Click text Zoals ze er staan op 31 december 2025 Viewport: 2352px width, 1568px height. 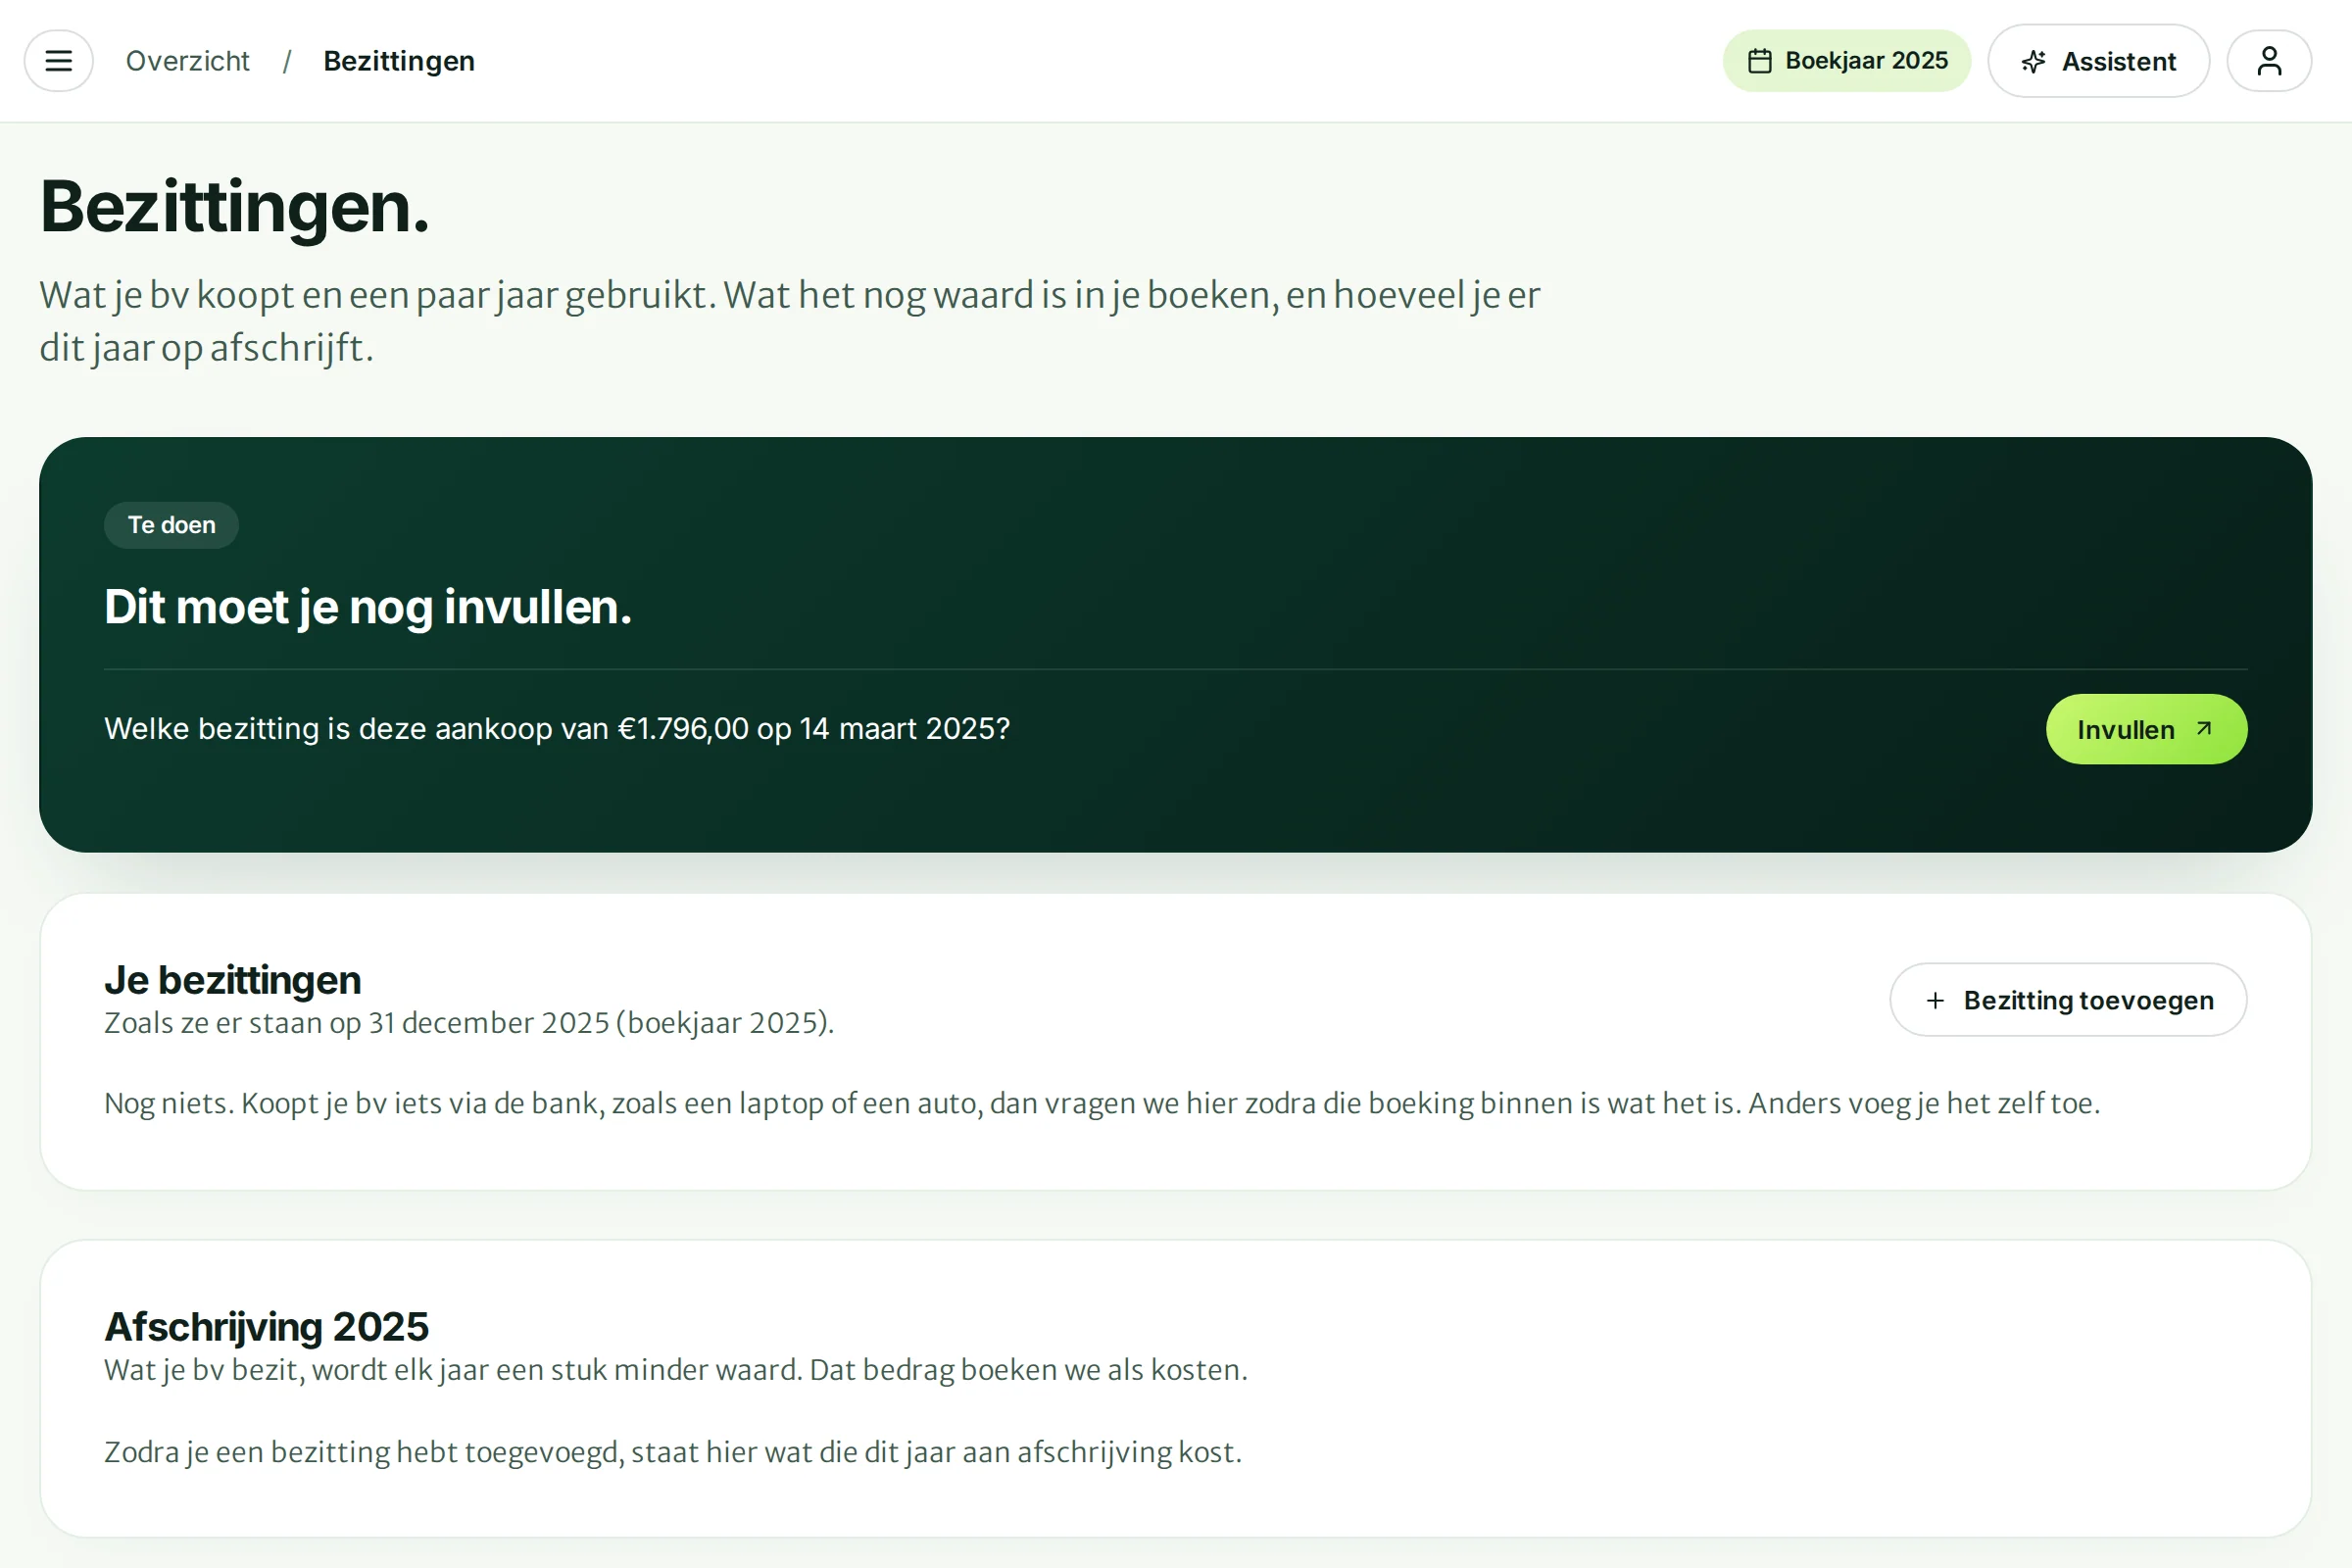[469, 1024]
